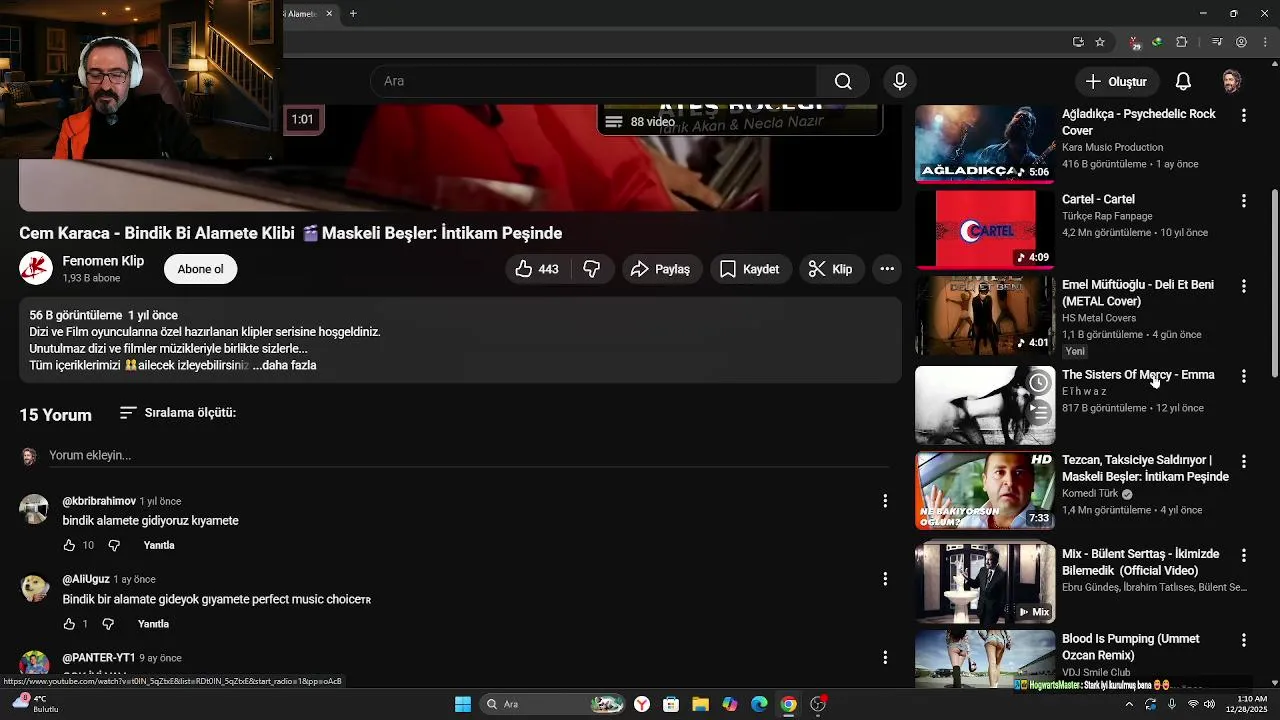Dislike the comment by @kbribrahimov

(x=114, y=545)
